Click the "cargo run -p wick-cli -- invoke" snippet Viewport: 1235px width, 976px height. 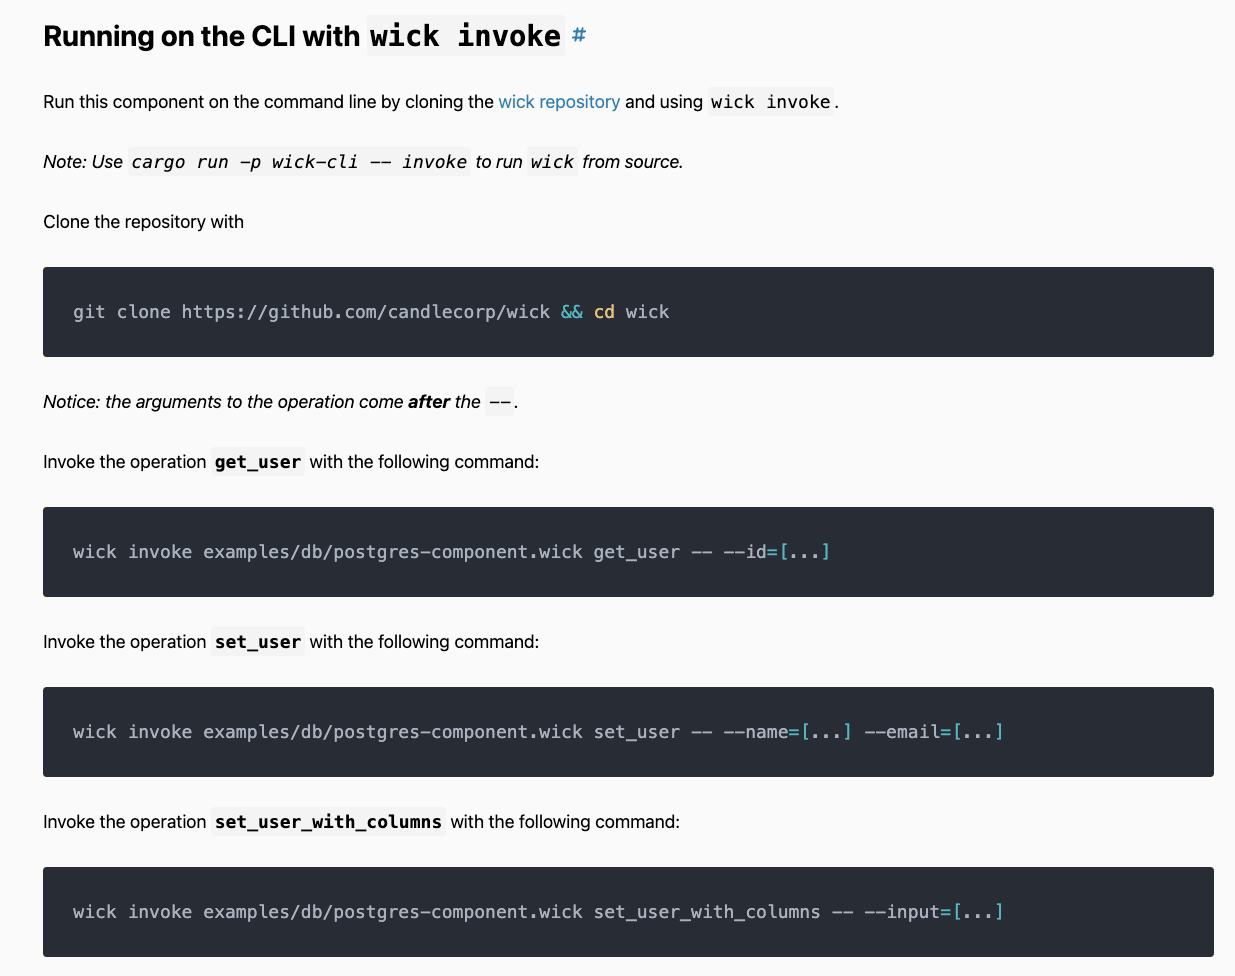click(299, 162)
